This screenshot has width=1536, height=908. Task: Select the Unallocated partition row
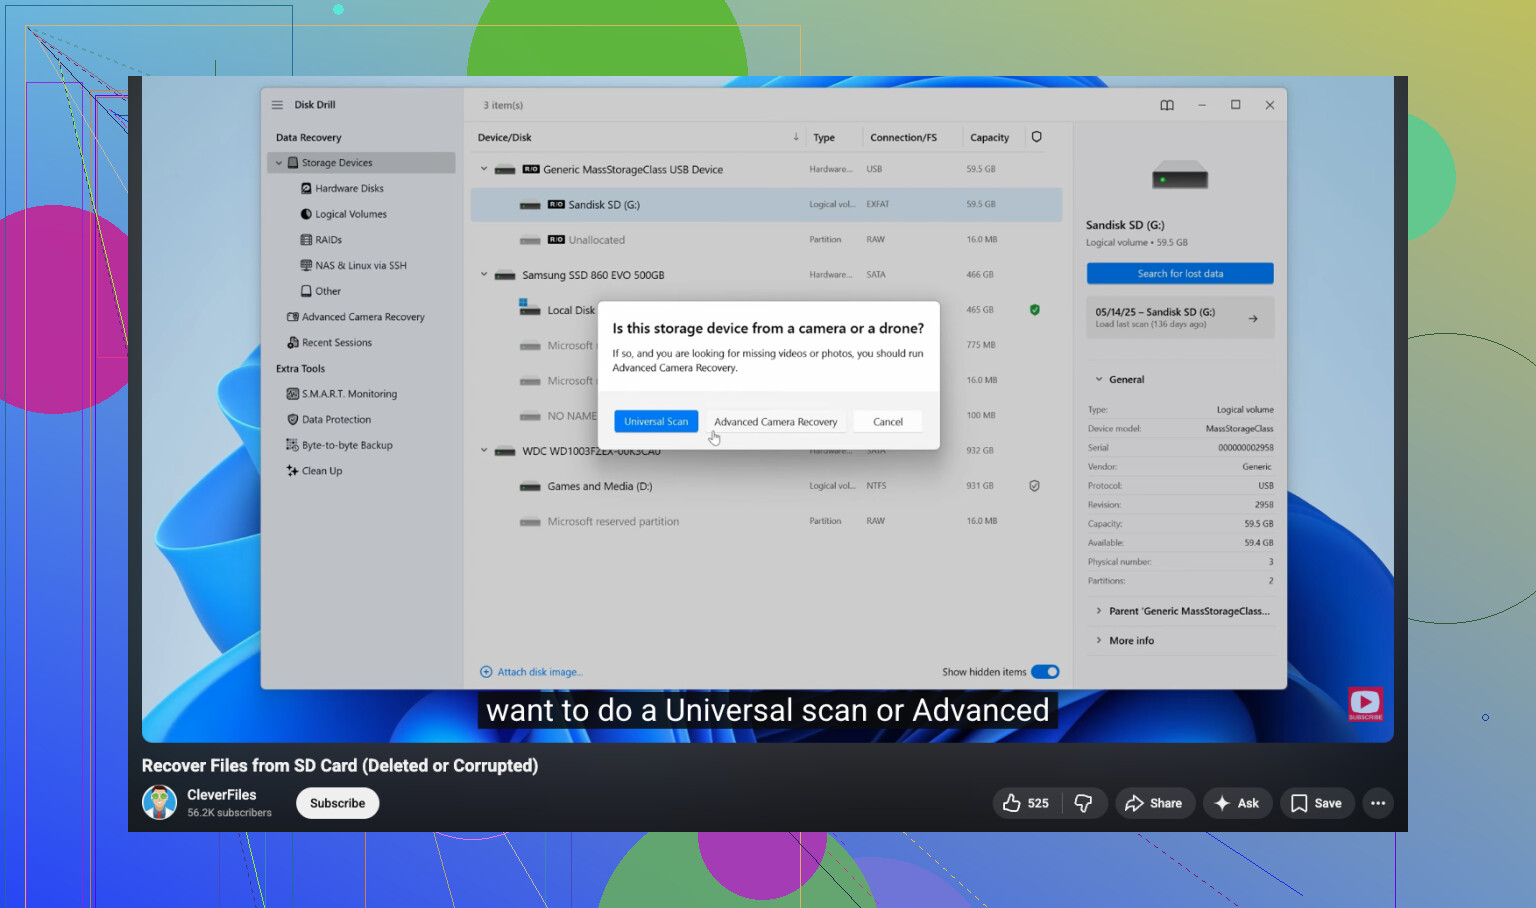point(766,240)
